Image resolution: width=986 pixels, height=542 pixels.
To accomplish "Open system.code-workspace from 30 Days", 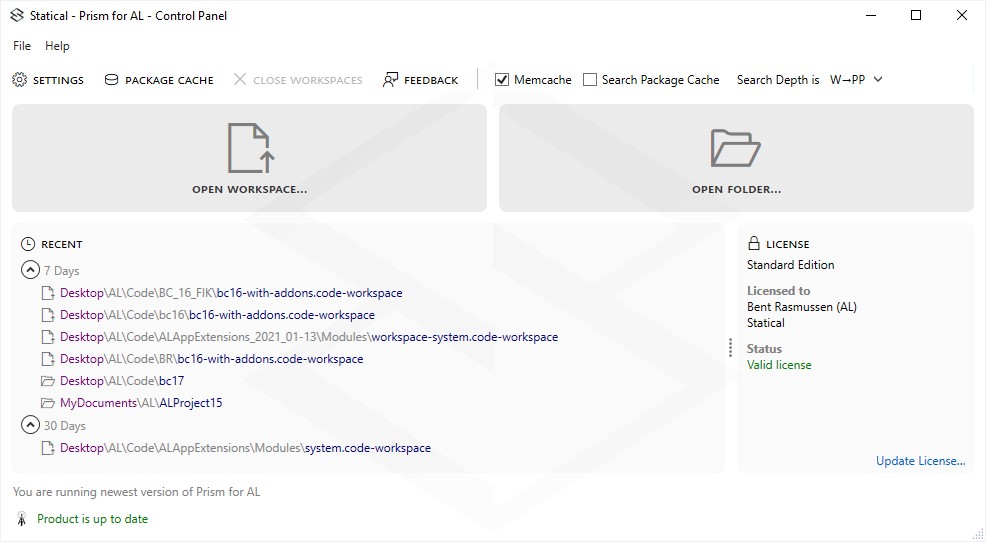I will tap(245, 448).
